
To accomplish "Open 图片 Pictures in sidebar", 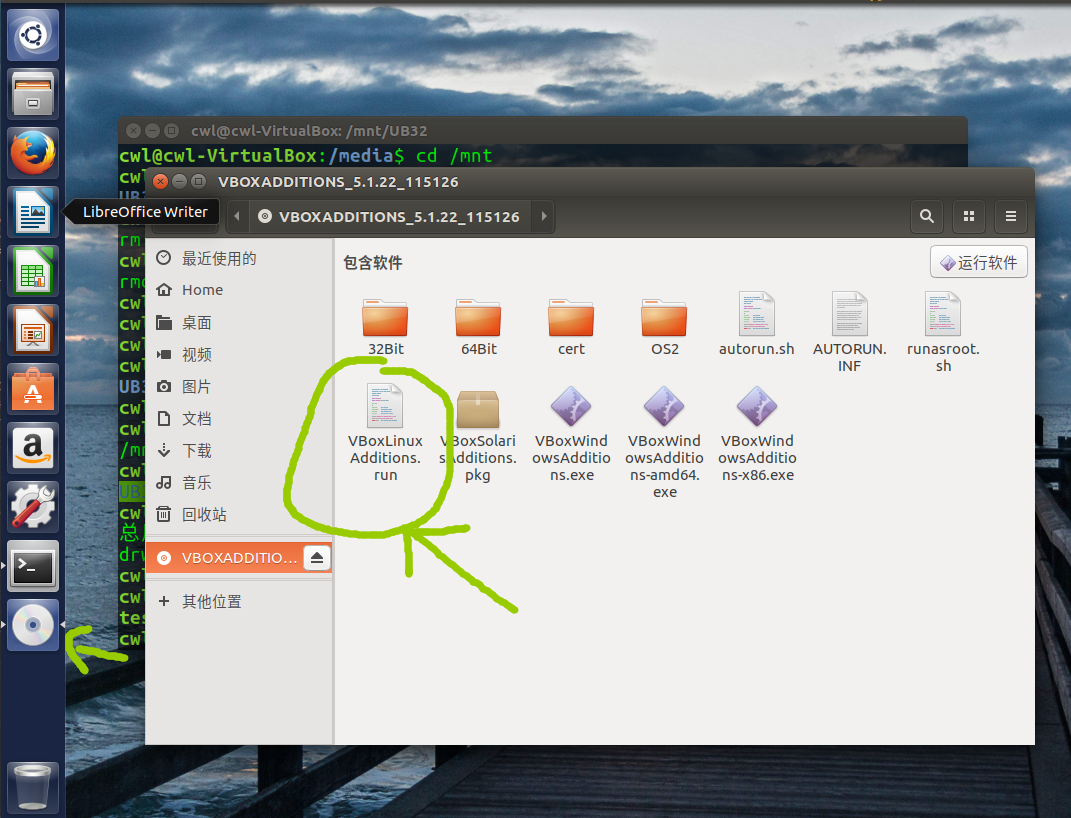I will point(239,386).
